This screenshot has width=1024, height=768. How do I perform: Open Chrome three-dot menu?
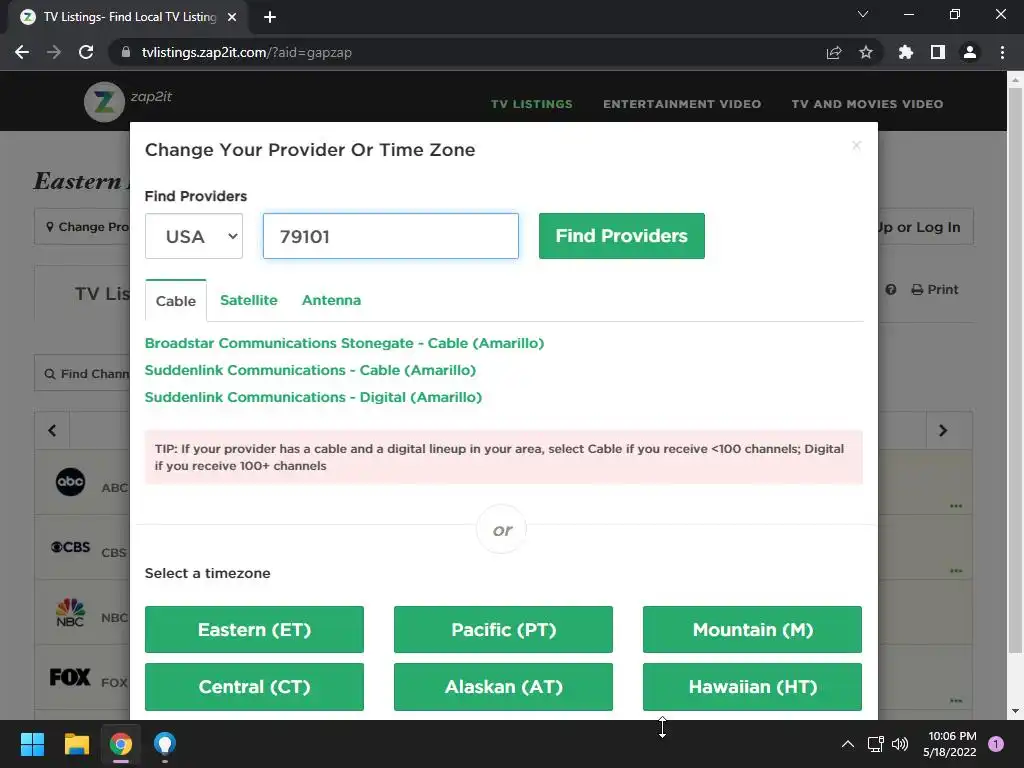(x=1002, y=52)
